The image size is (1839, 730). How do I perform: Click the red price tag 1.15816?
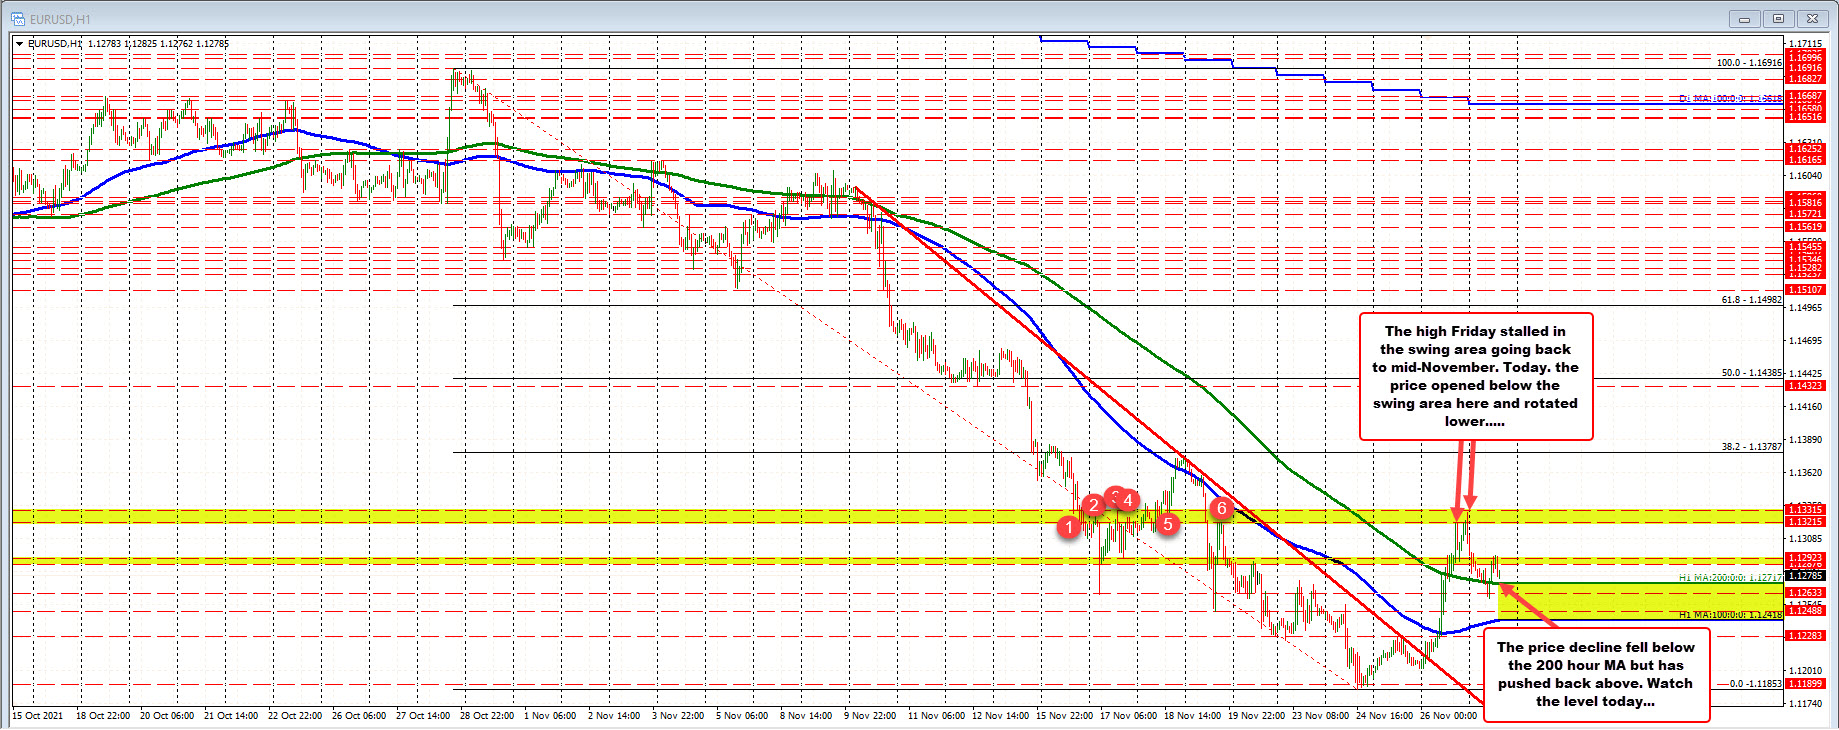(x=1805, y=202)
